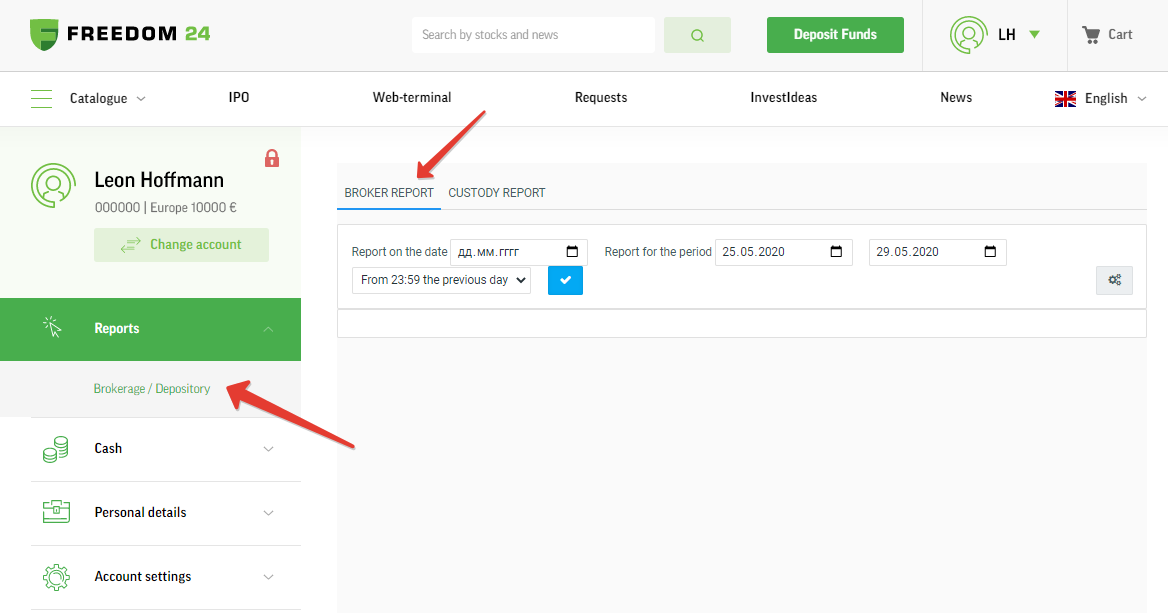Image resolution: width=1168 pixels, height=613 pixels.
Task: Open the English language dropdown chevron
Action: 1142,99
